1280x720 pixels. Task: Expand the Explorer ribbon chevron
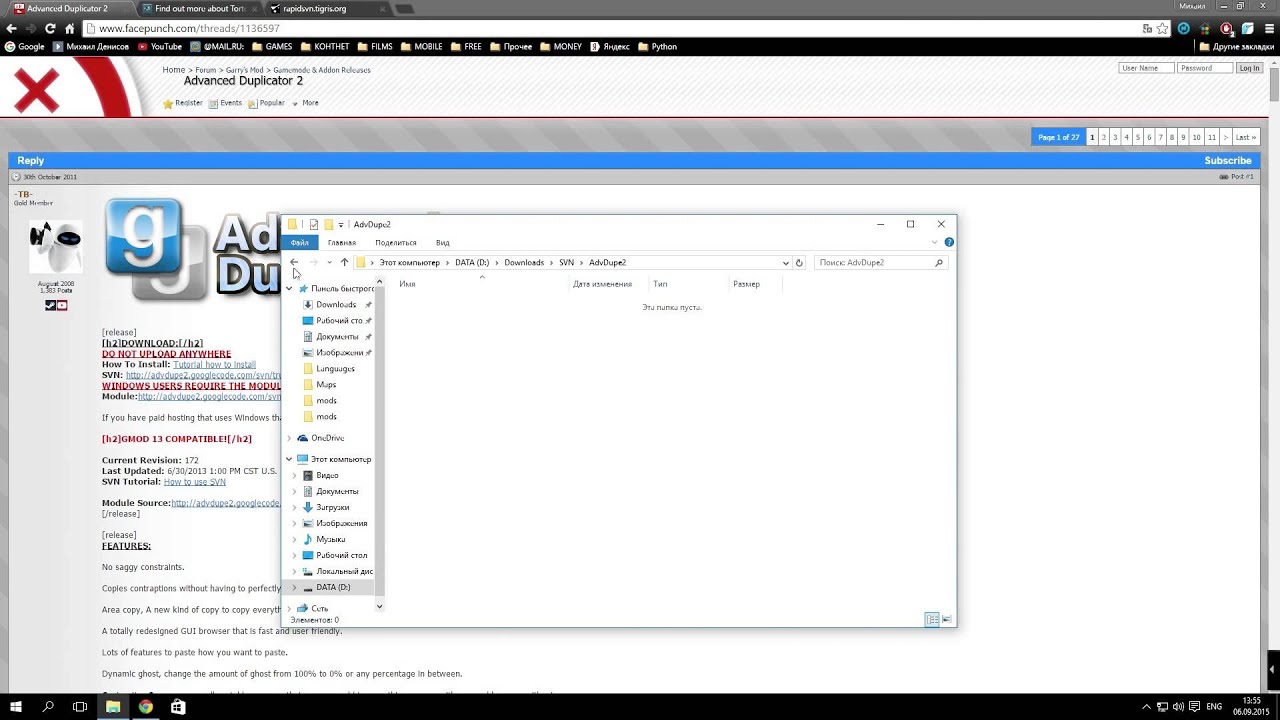tap(935, 242)
